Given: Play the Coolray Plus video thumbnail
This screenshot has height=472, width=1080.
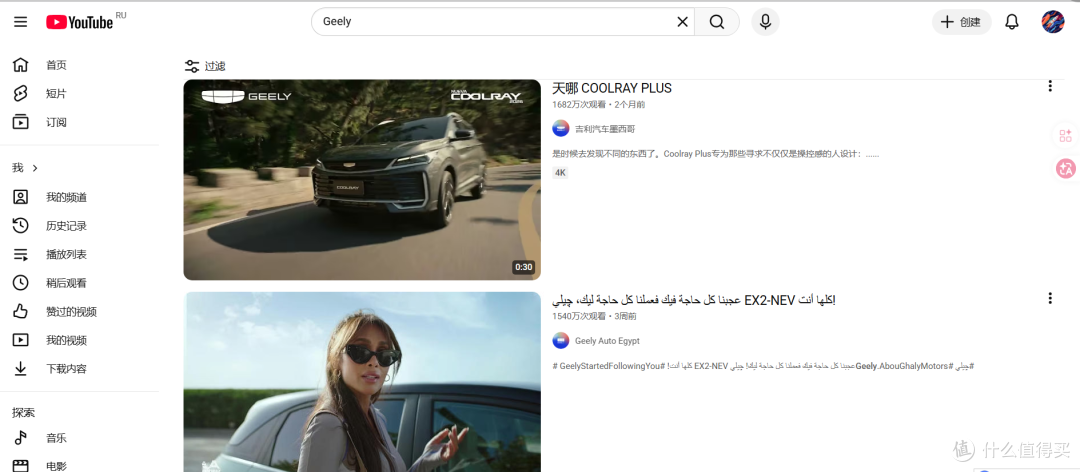Looking at the screenshot, I should [x=362, y=180].
